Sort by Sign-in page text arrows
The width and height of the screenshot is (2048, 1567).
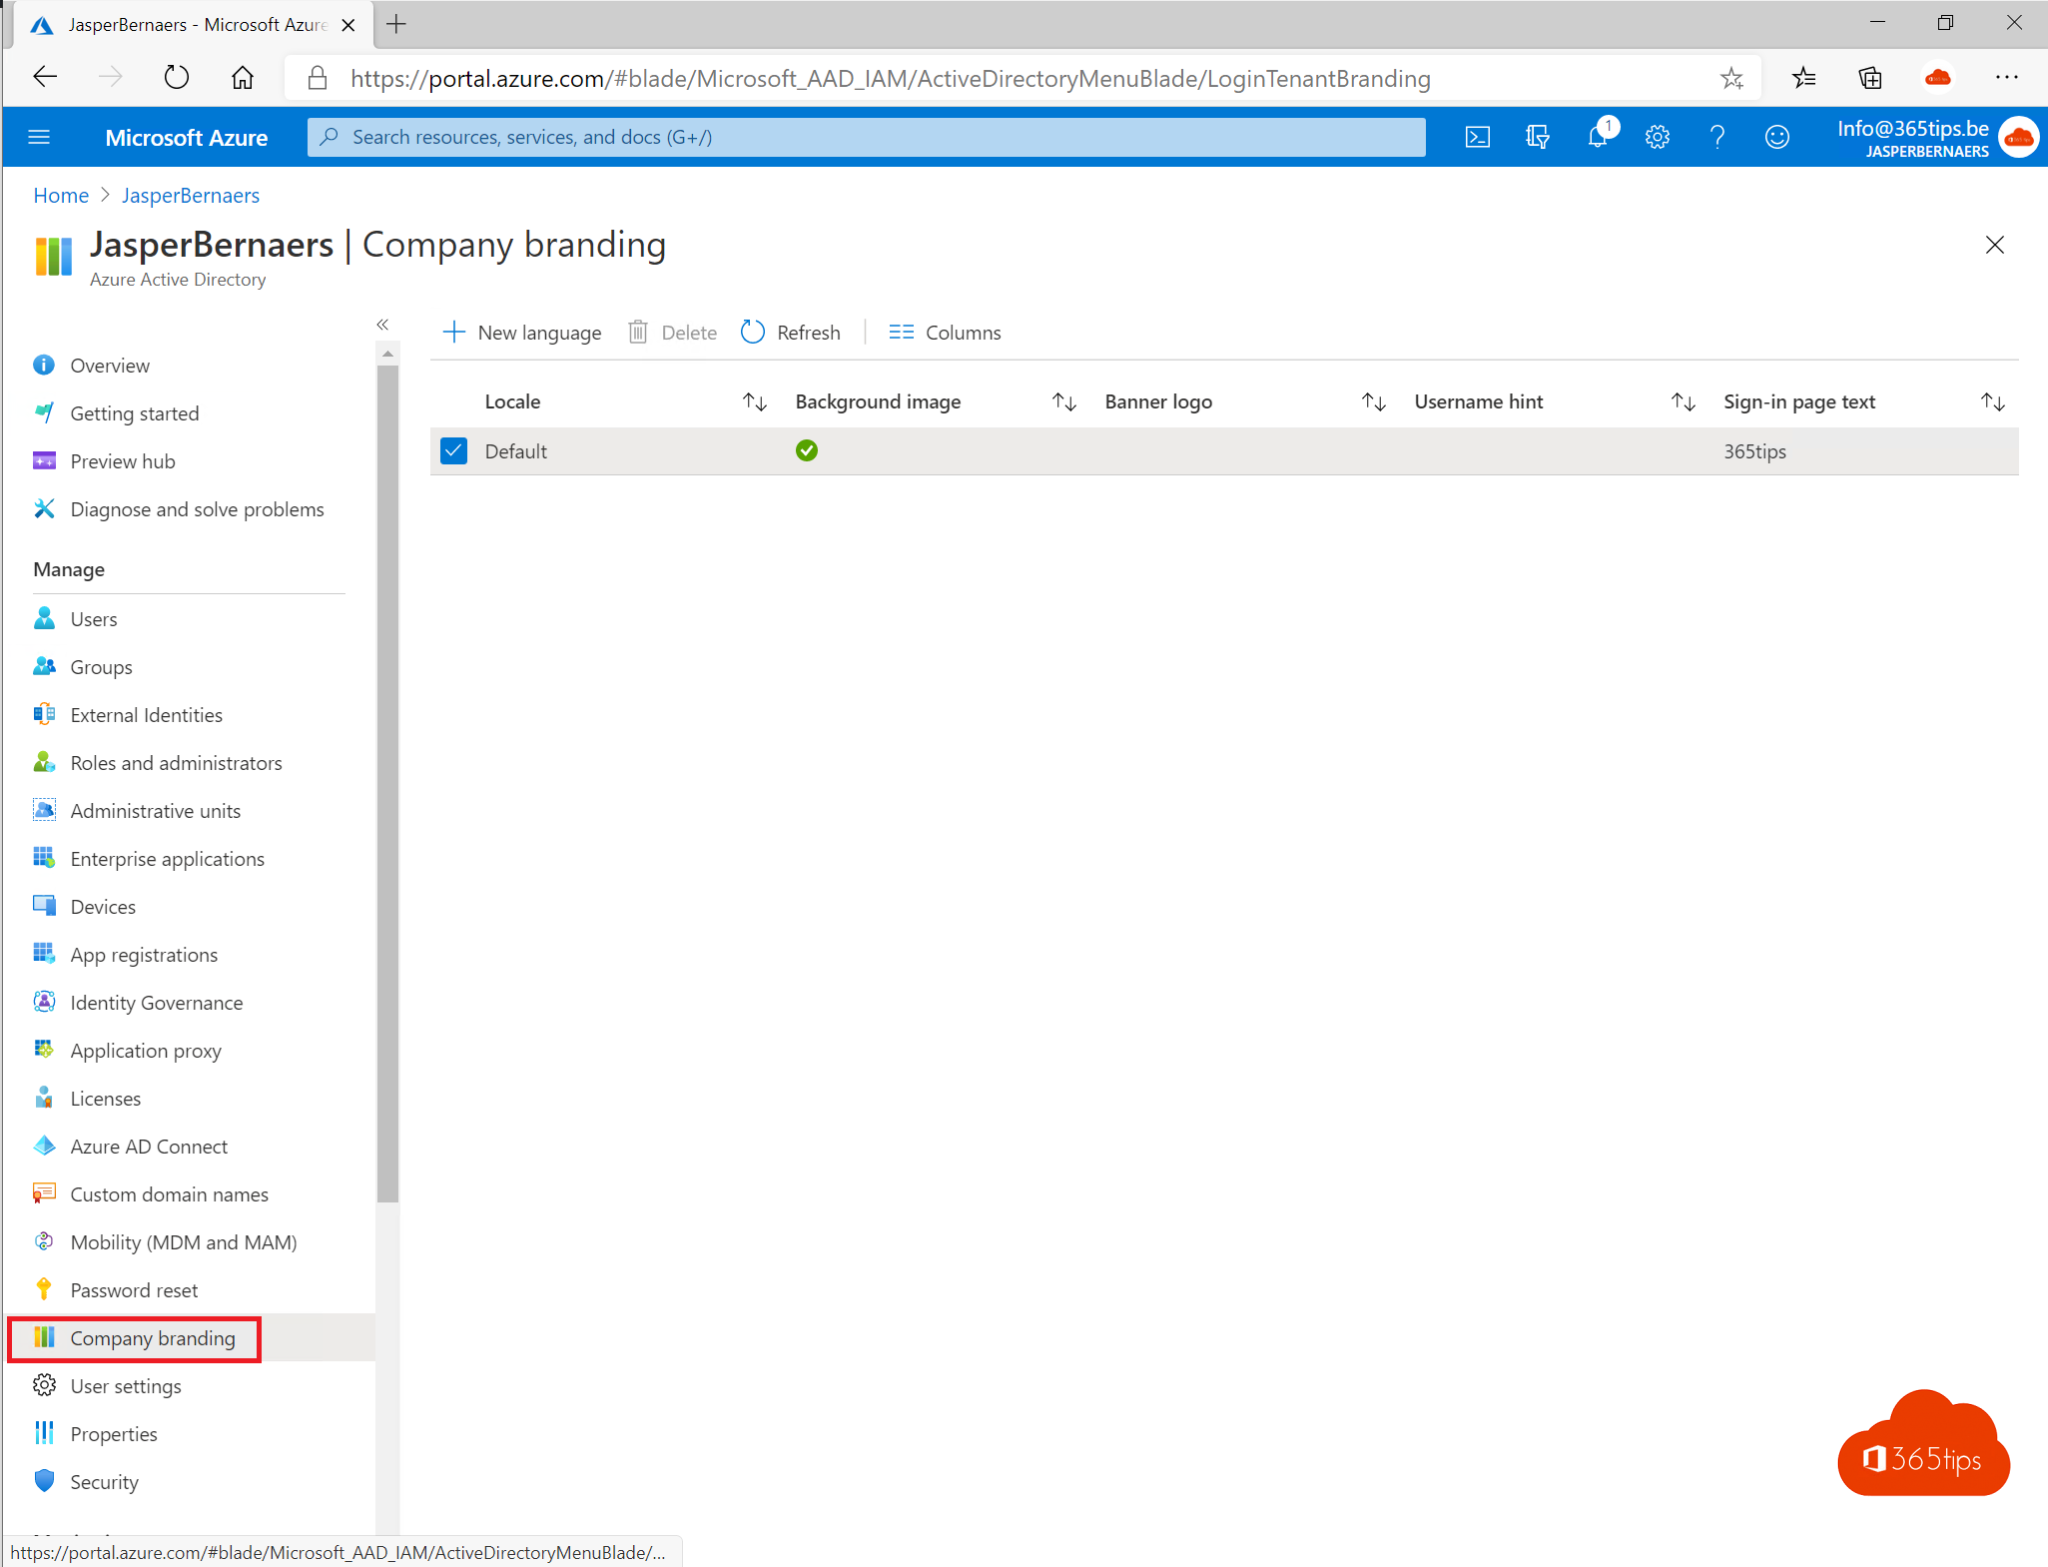1992,402
